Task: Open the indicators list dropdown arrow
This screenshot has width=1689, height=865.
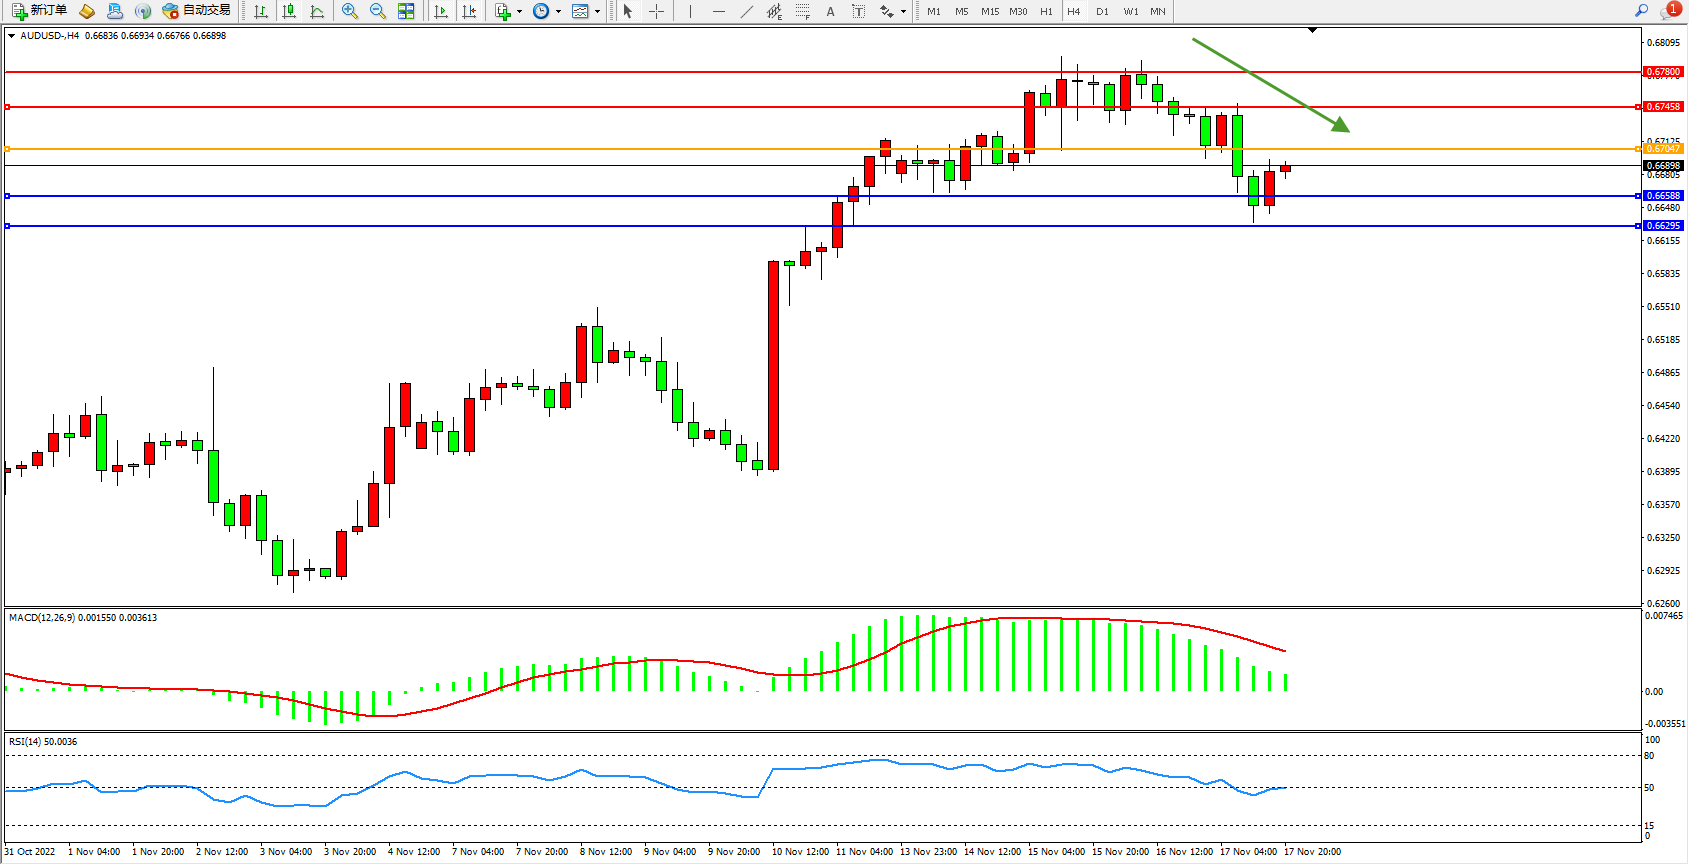Action: [519, 12]
